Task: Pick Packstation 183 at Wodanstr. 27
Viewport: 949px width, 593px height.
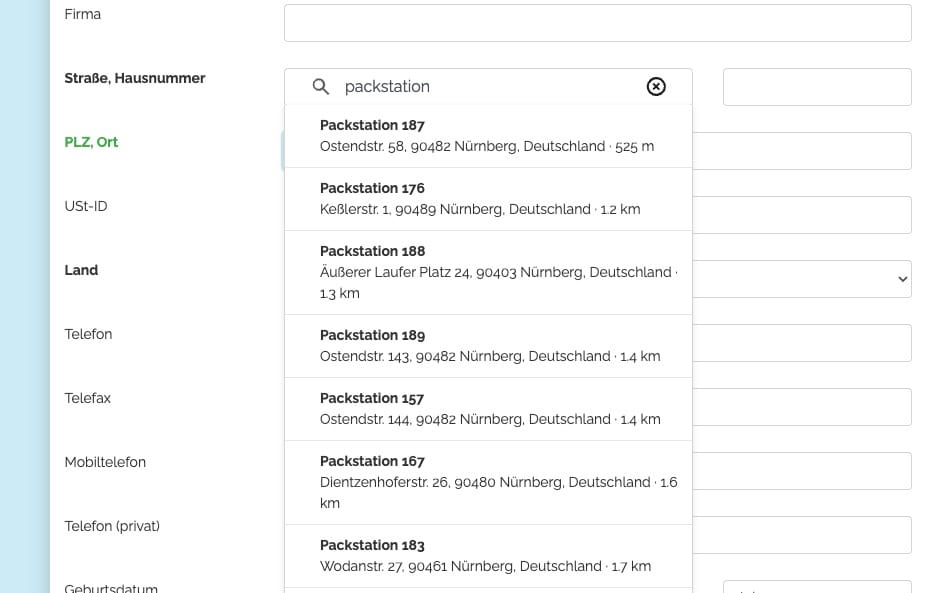Action: [487, 556]
